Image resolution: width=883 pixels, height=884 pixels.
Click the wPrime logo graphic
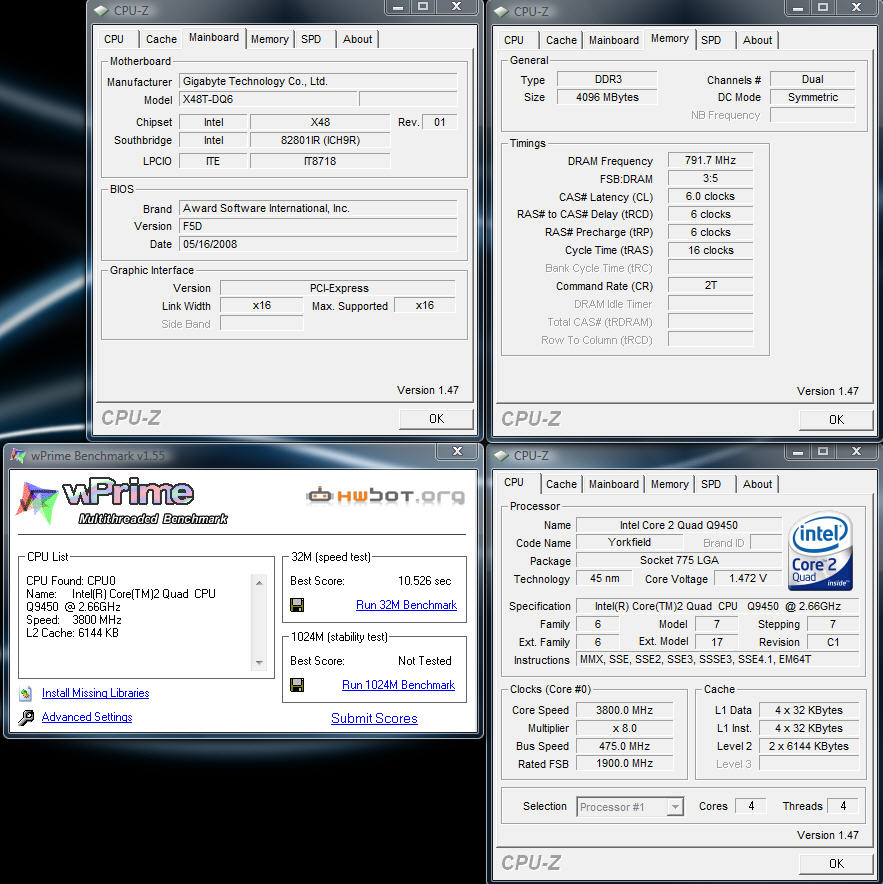(124, 501)
